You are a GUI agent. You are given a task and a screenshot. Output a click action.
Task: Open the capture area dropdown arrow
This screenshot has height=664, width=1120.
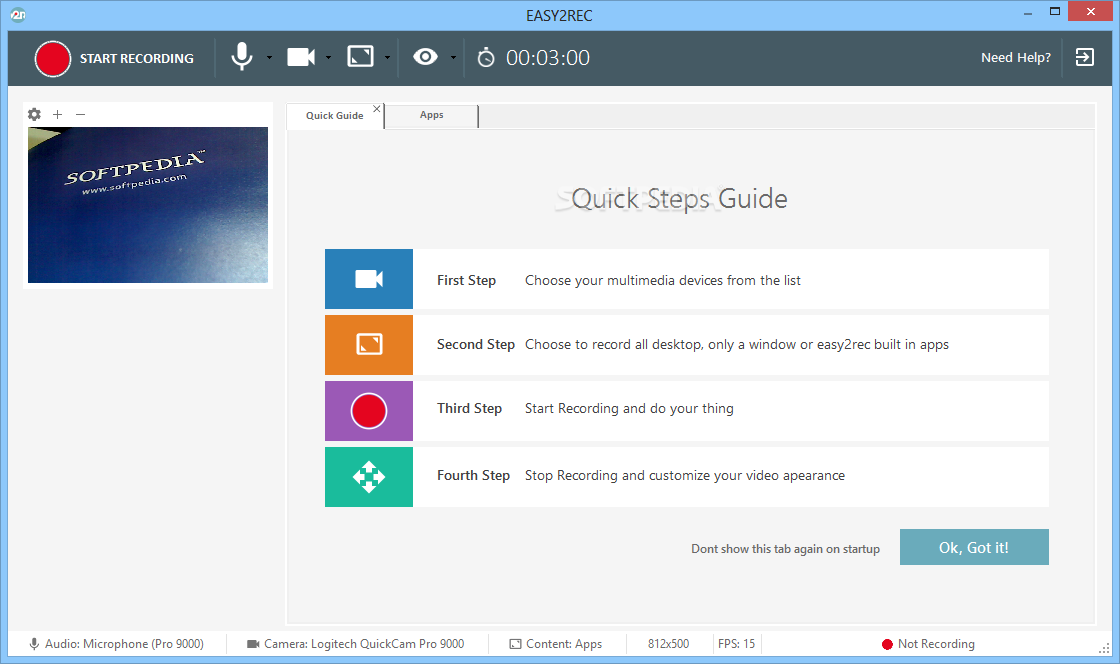tap(387, 57)
